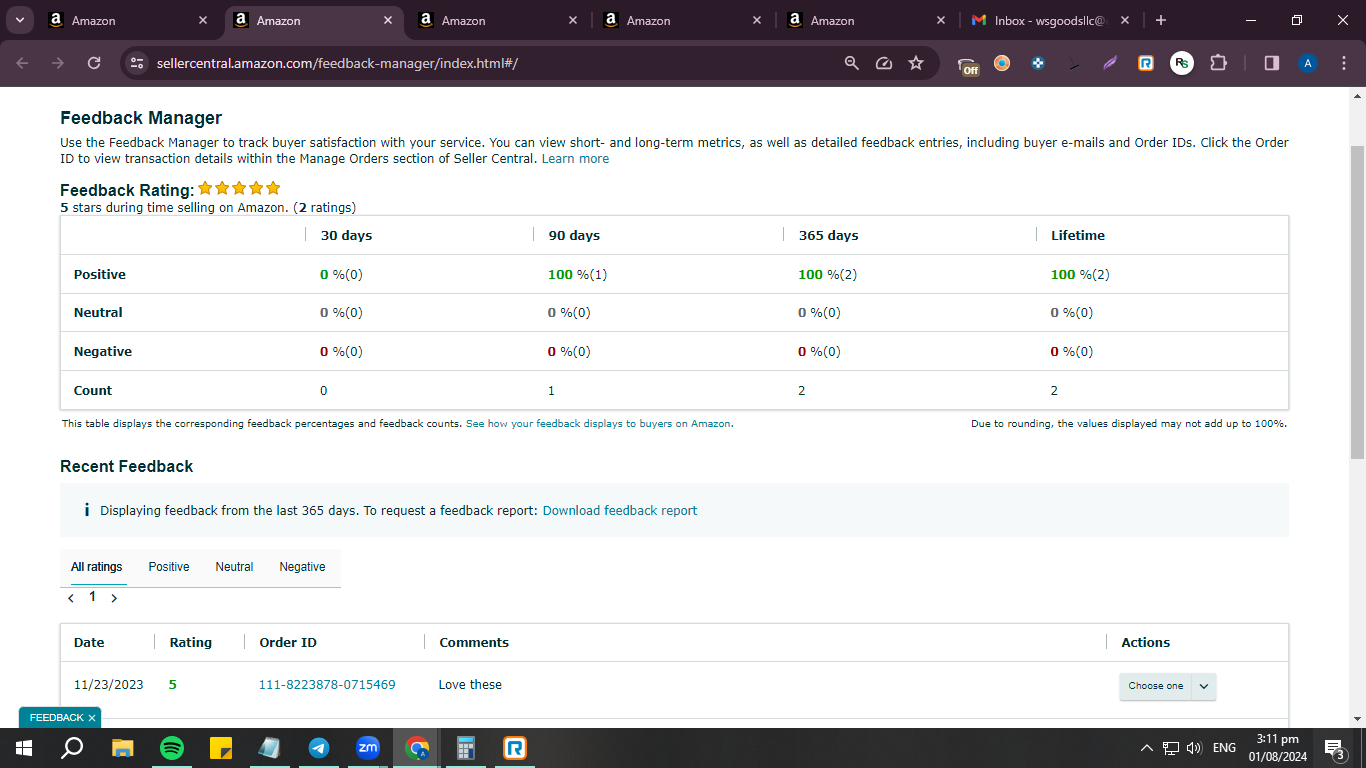
Task: Show hidden system tray icons
Action: 1147,748
